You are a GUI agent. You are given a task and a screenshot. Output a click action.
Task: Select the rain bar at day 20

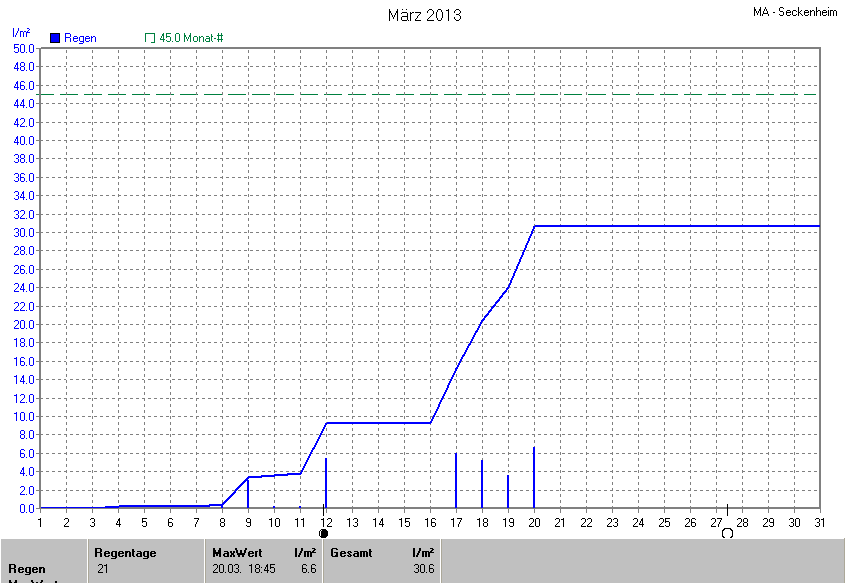click(534, 480)
